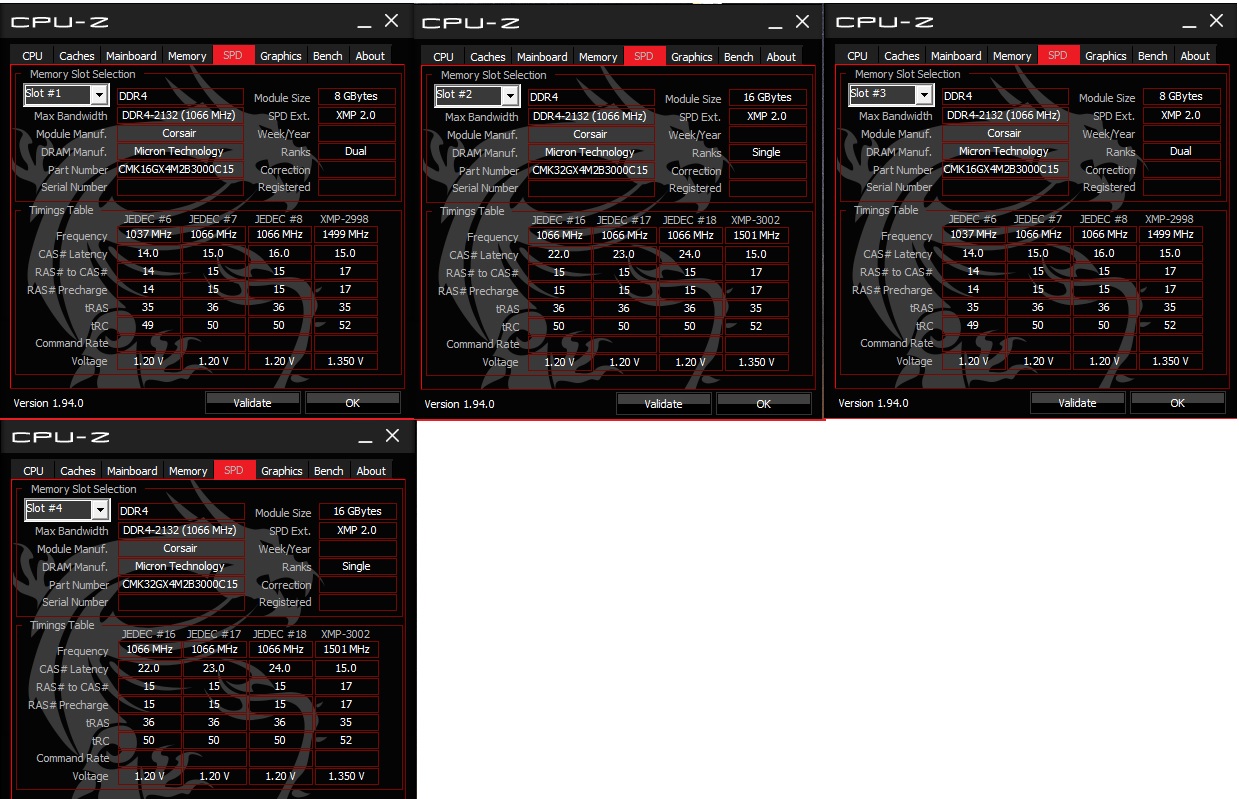This screenshot has width=1239, height=799.
Task: Select Memory tab in Slot #4 window
Action: click(188, 471)
